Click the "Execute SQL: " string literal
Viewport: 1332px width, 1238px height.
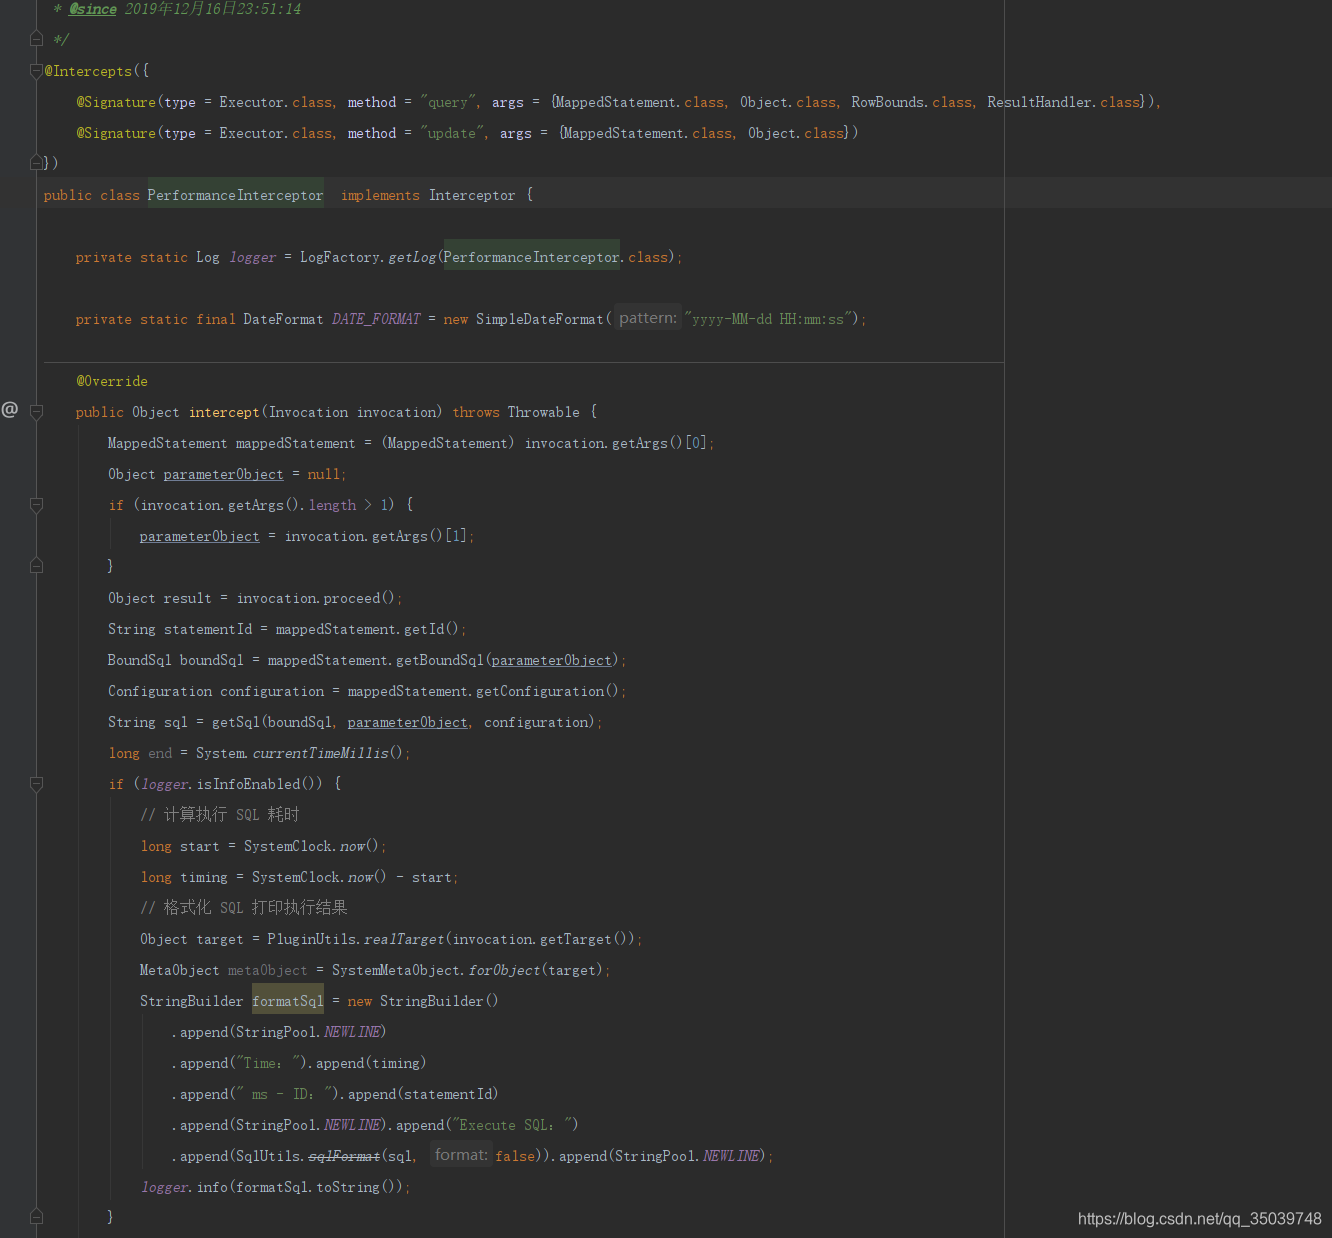click(512, 1125)
